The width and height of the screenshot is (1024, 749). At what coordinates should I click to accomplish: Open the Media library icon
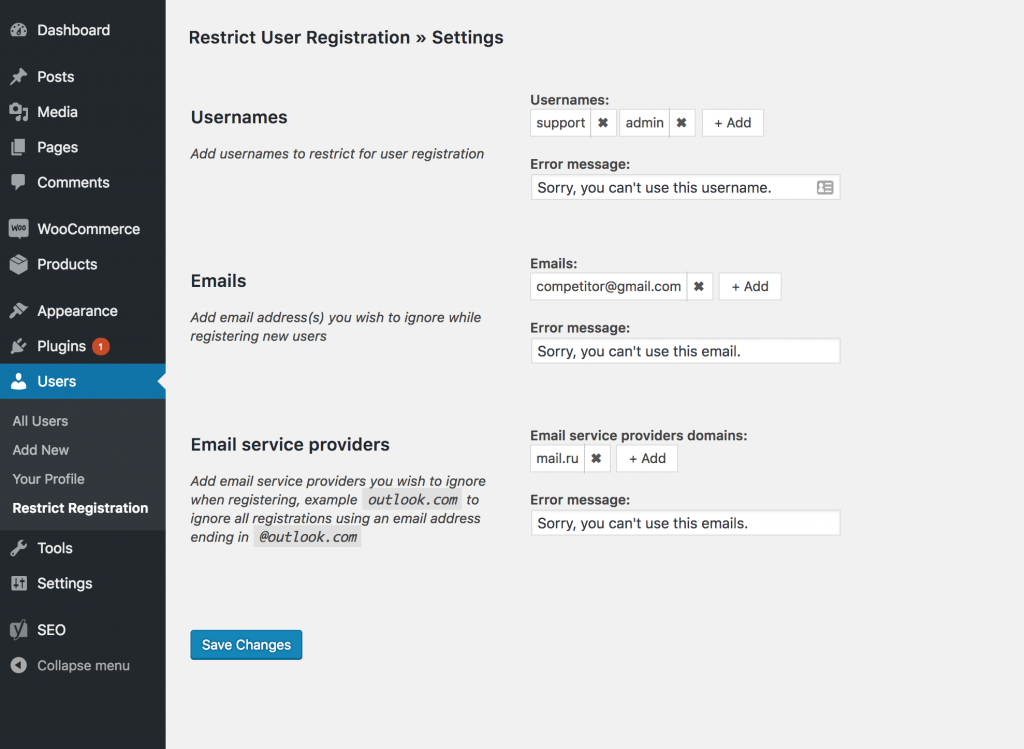pos(19,112)
